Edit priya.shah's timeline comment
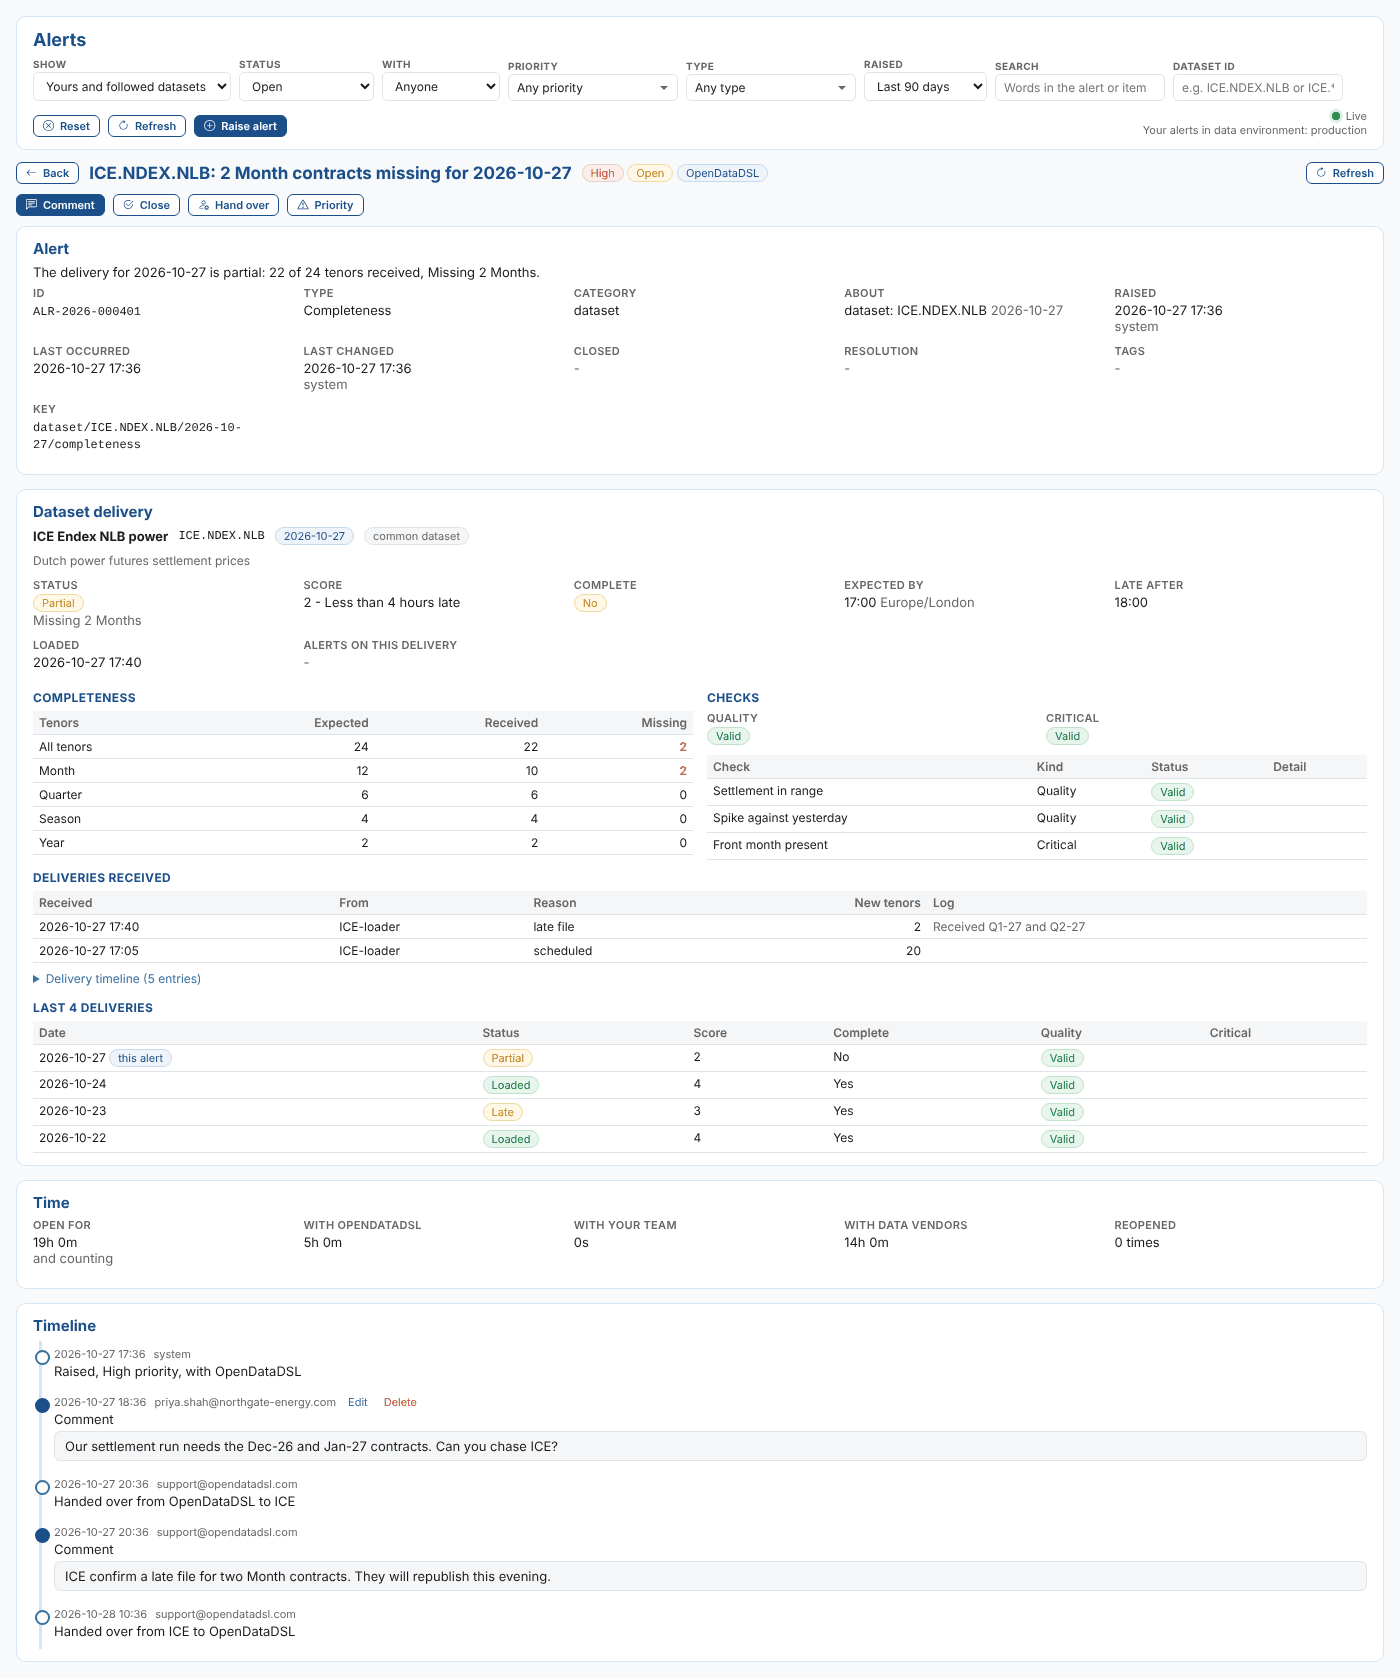The image size is (1400, 1678). [x=358, y=1402]
